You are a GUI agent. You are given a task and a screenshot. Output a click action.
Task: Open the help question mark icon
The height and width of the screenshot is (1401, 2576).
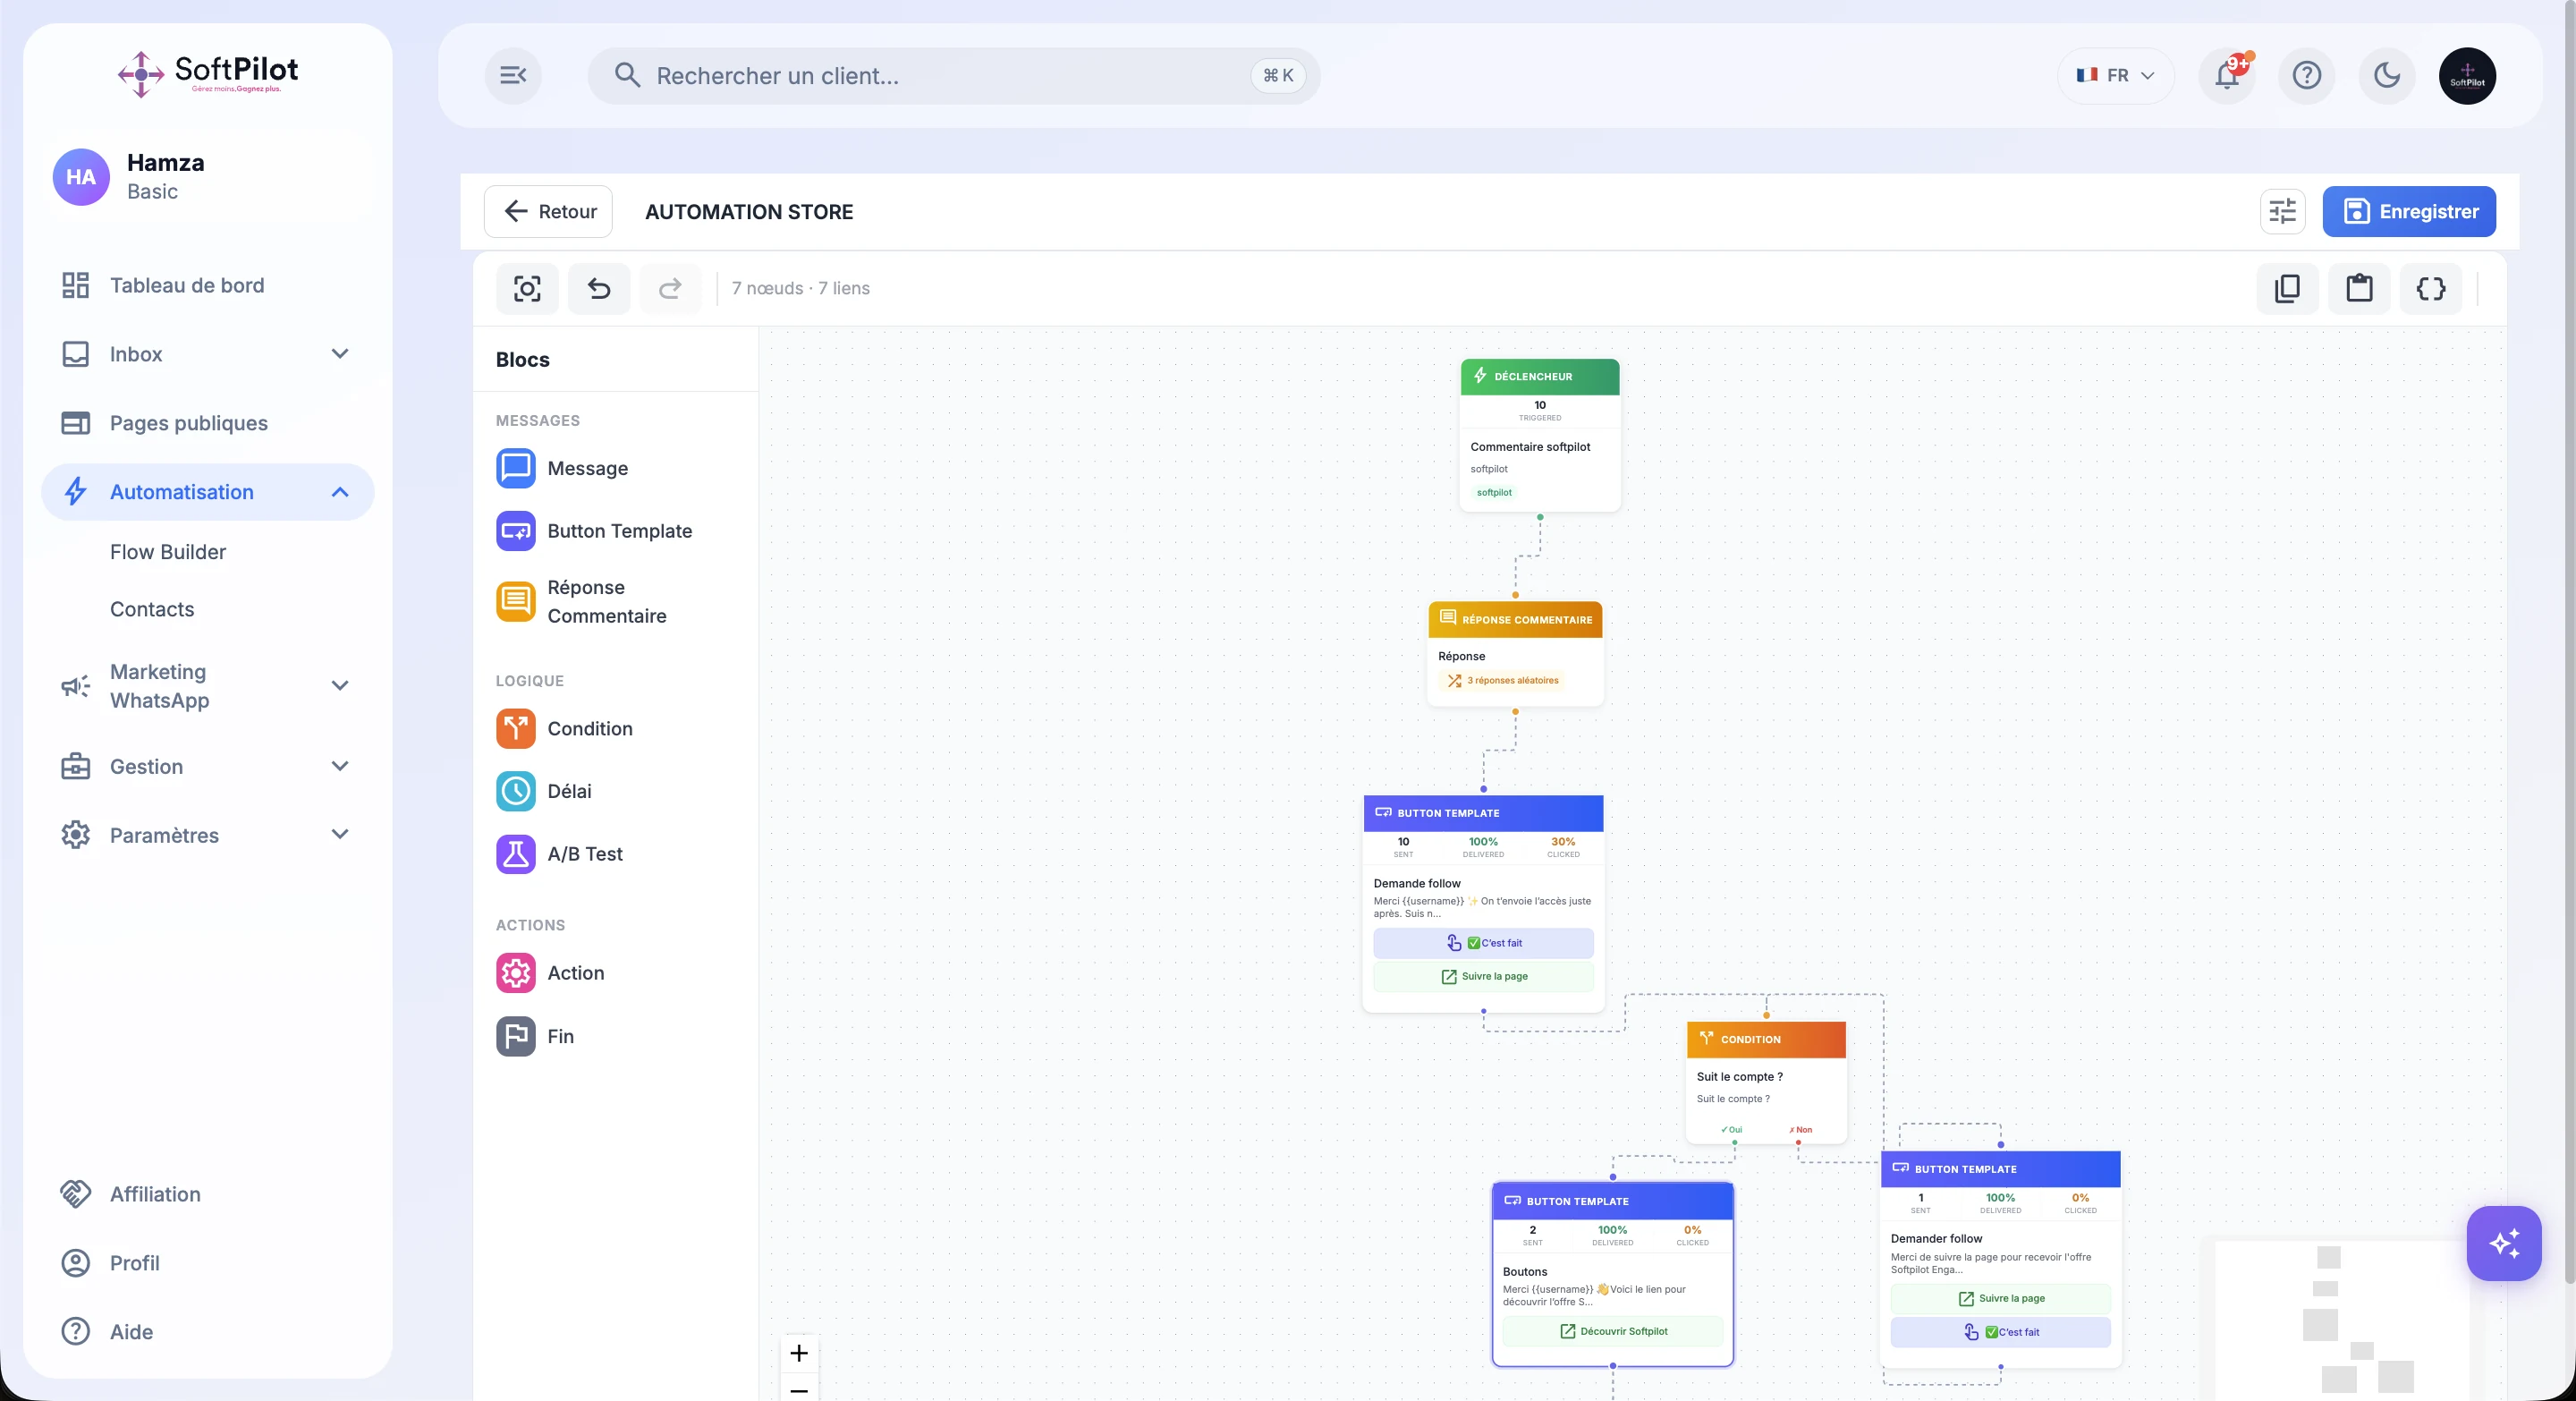coord(2307,75)
